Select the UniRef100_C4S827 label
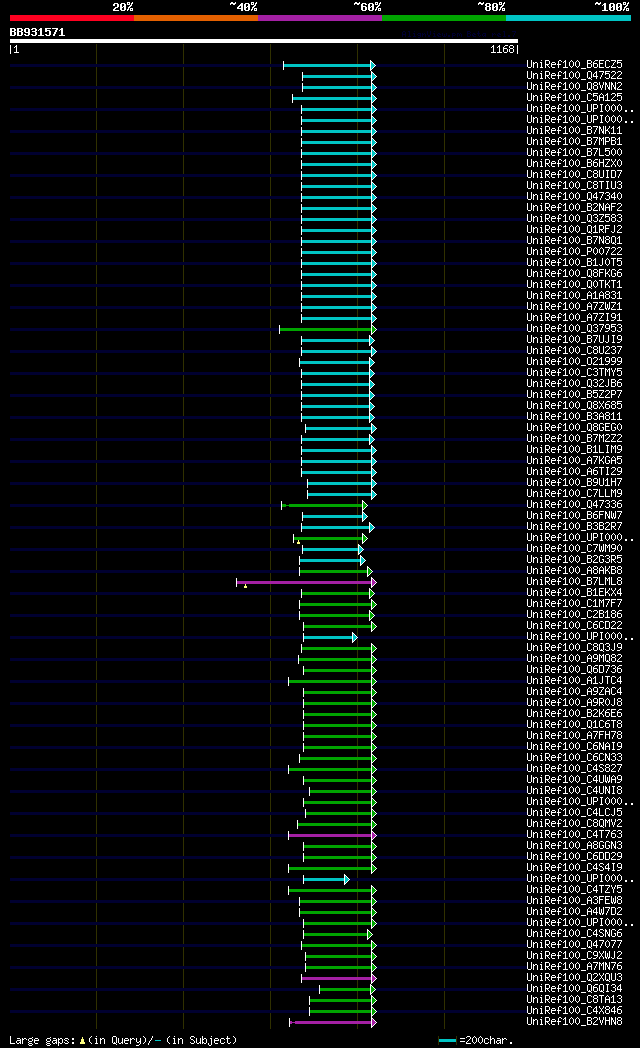The image size is (640, 1048). [x=574, y=769]
